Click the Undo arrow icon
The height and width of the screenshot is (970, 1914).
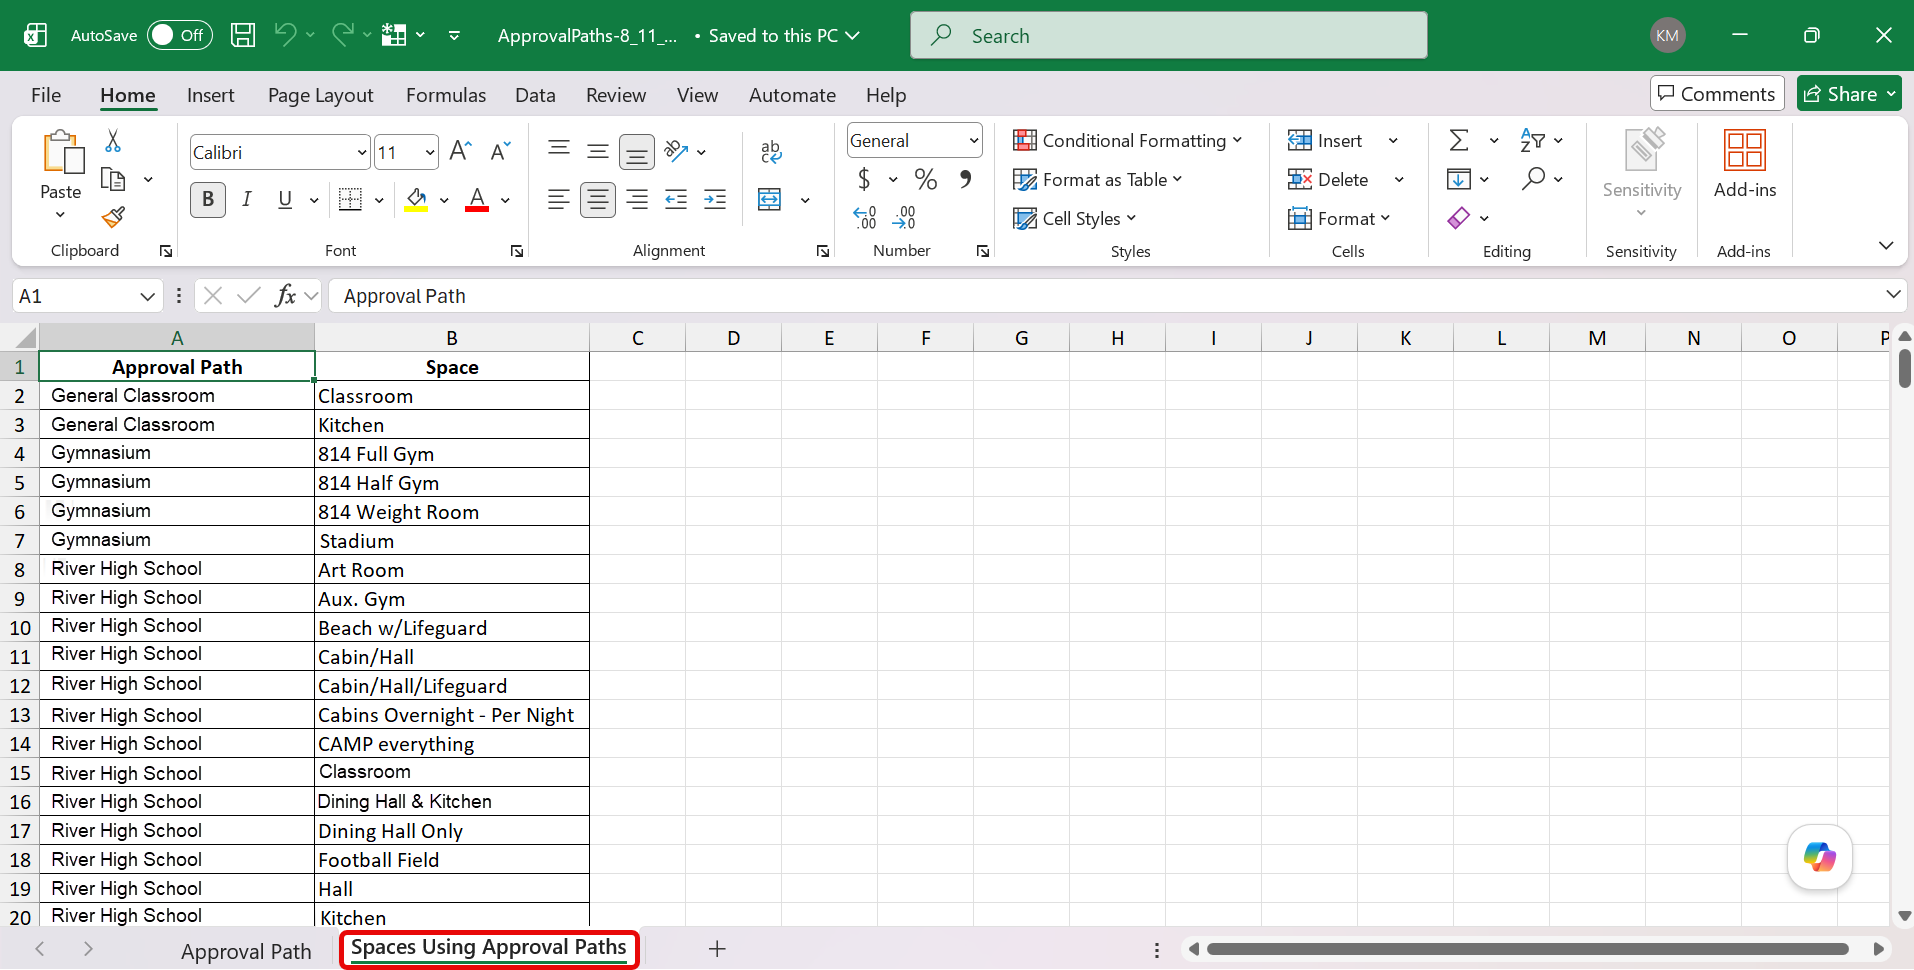[285, 35]
